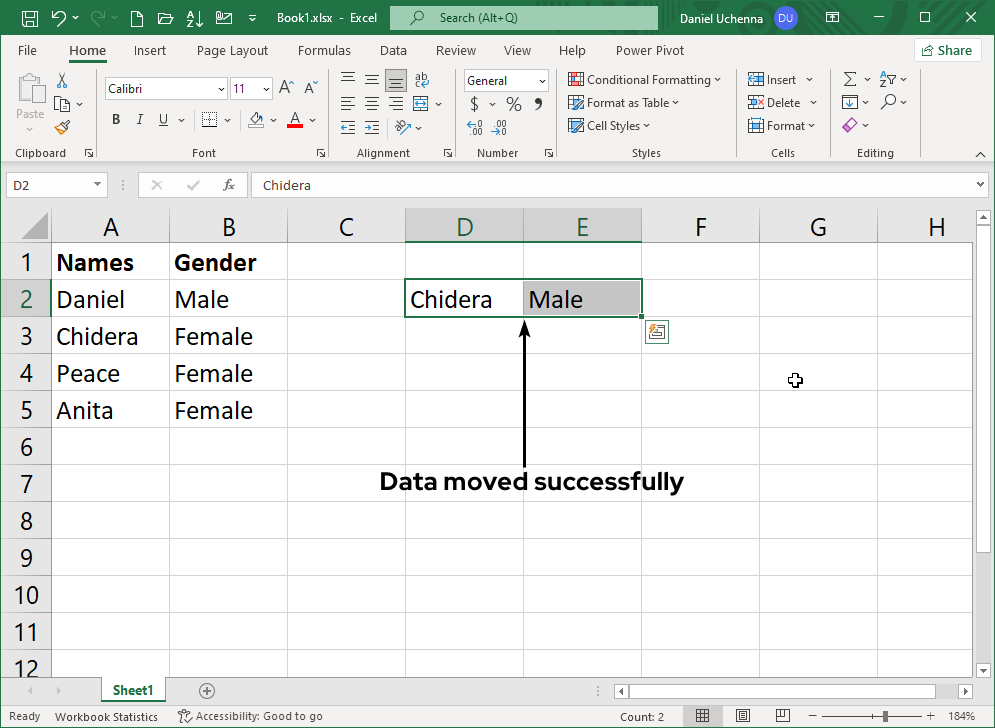Viewport: 995px width, 728px height.
Task: Toggle underline formatting
Action: [x=161, y=119]
